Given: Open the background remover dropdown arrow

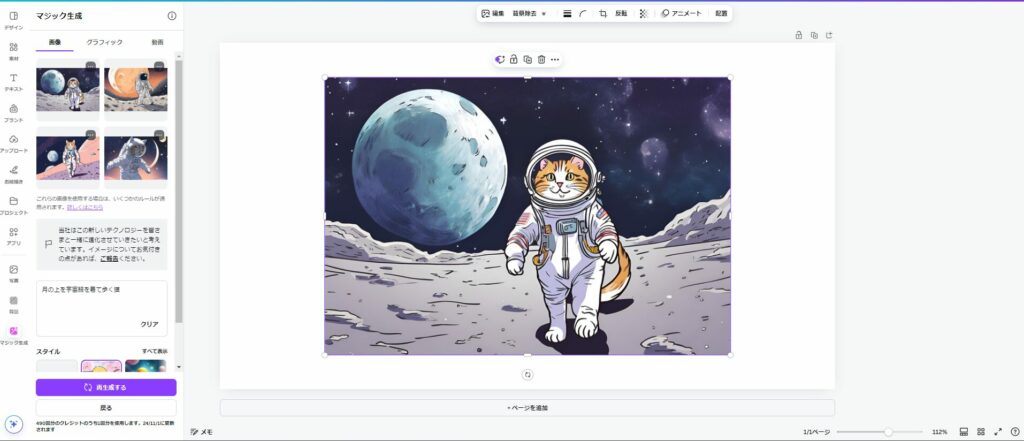Looking at the screenshot, I should point(544,14).
